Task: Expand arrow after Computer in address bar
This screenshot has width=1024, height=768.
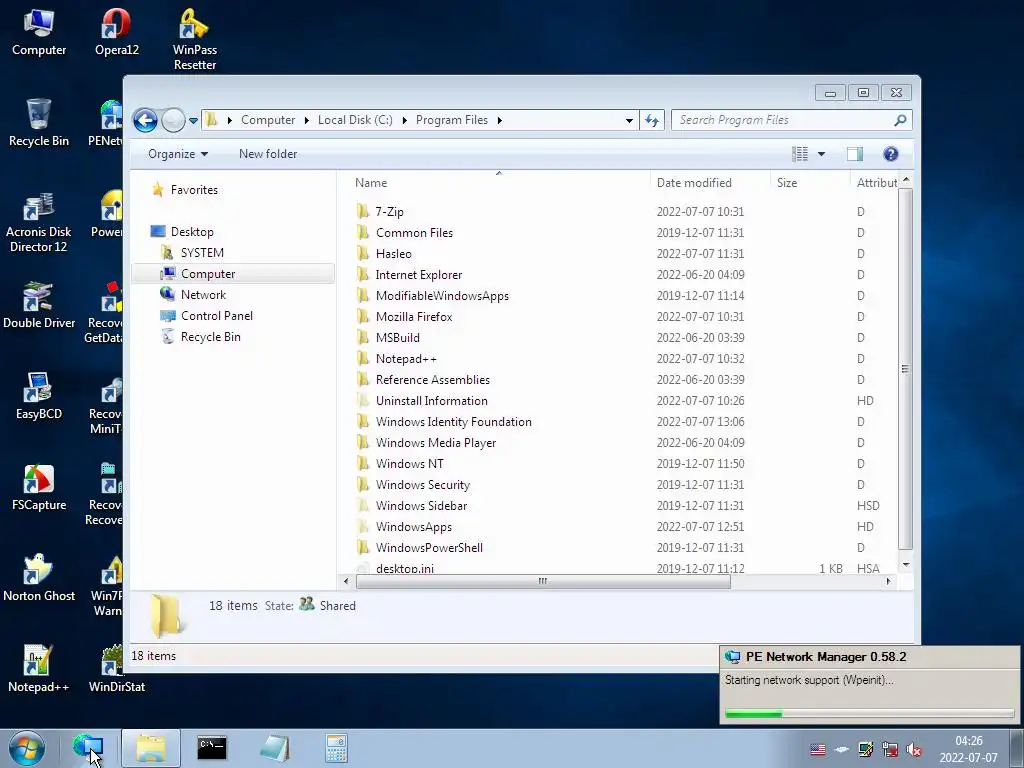Action: point(306,120)
